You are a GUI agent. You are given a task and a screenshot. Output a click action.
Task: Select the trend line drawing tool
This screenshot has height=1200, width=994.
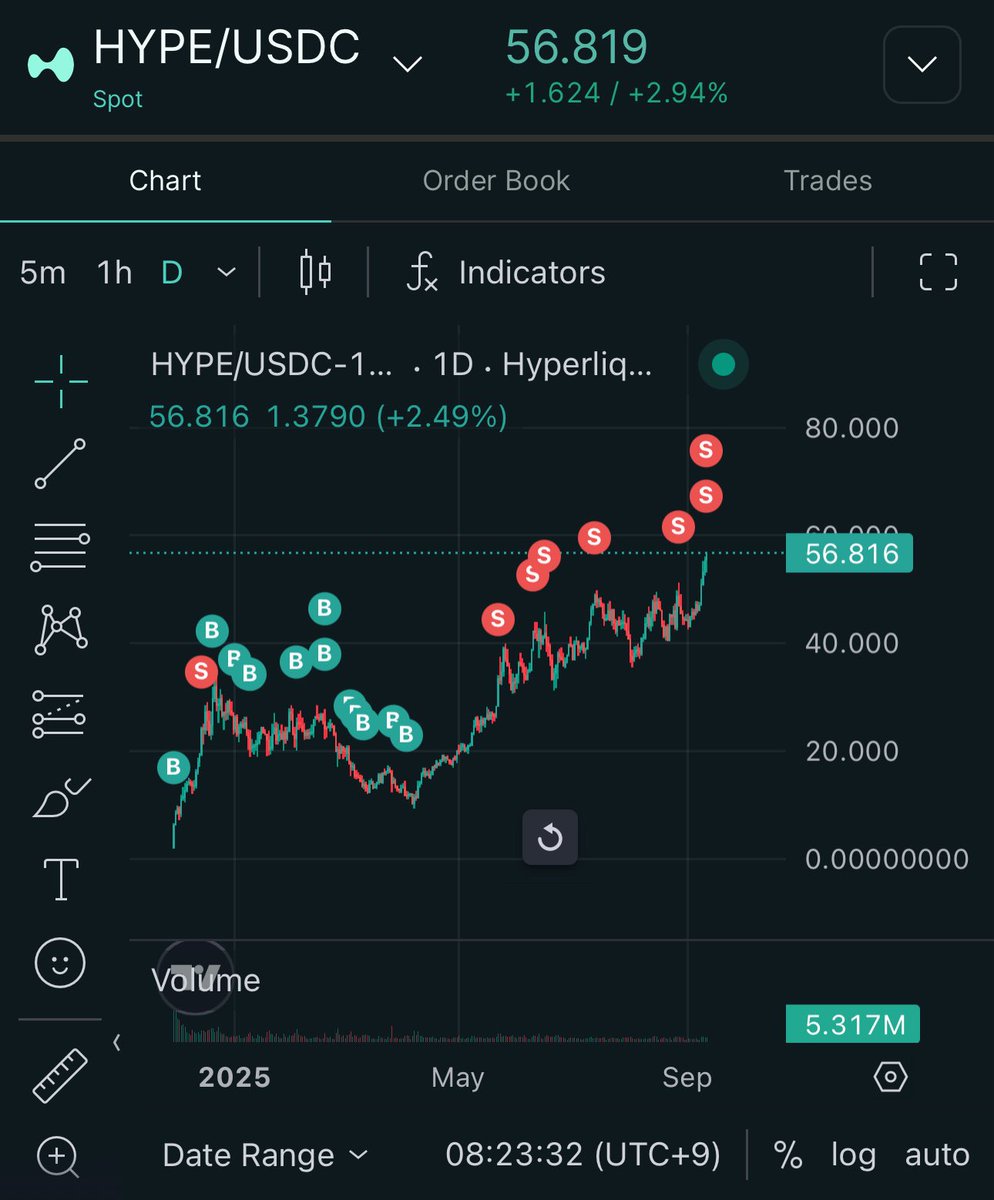click(x=61, y=463)
